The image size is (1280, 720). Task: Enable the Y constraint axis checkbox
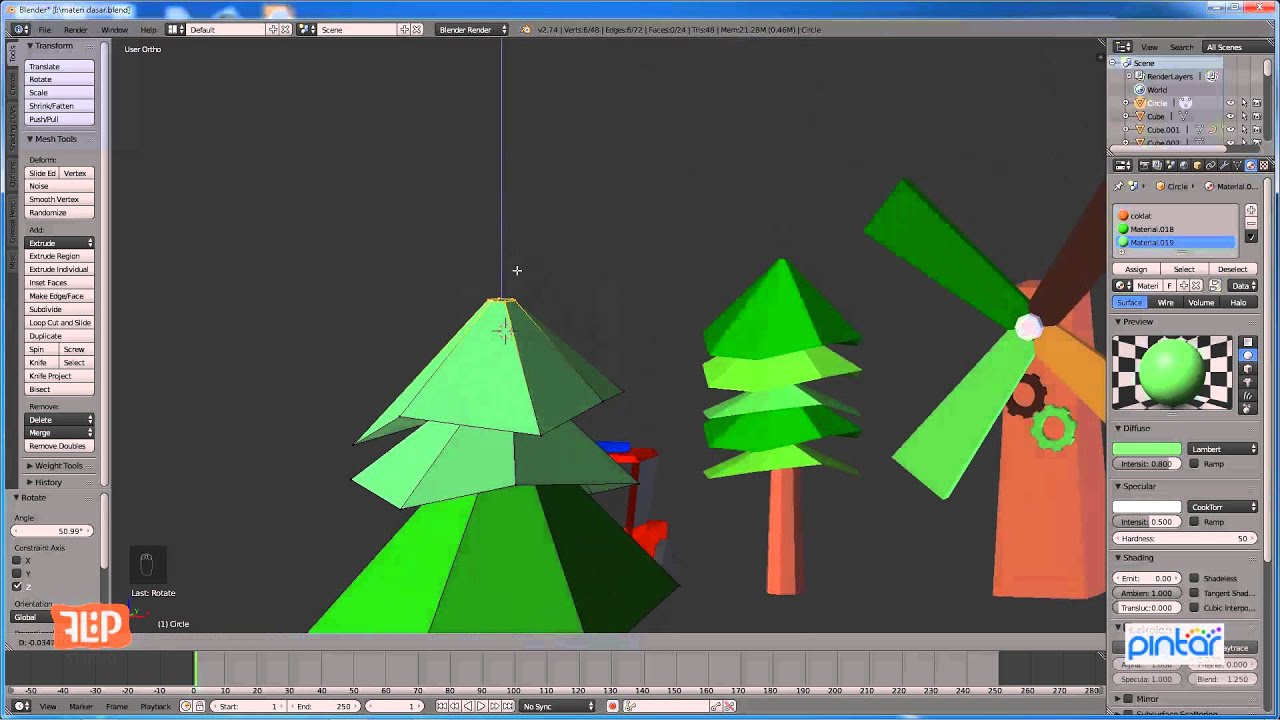click(17, 573)
